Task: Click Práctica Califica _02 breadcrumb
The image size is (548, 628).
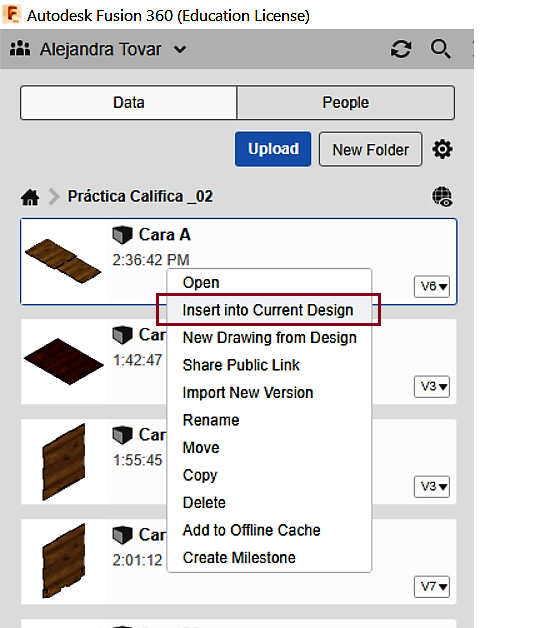Action: click(140, 197)
